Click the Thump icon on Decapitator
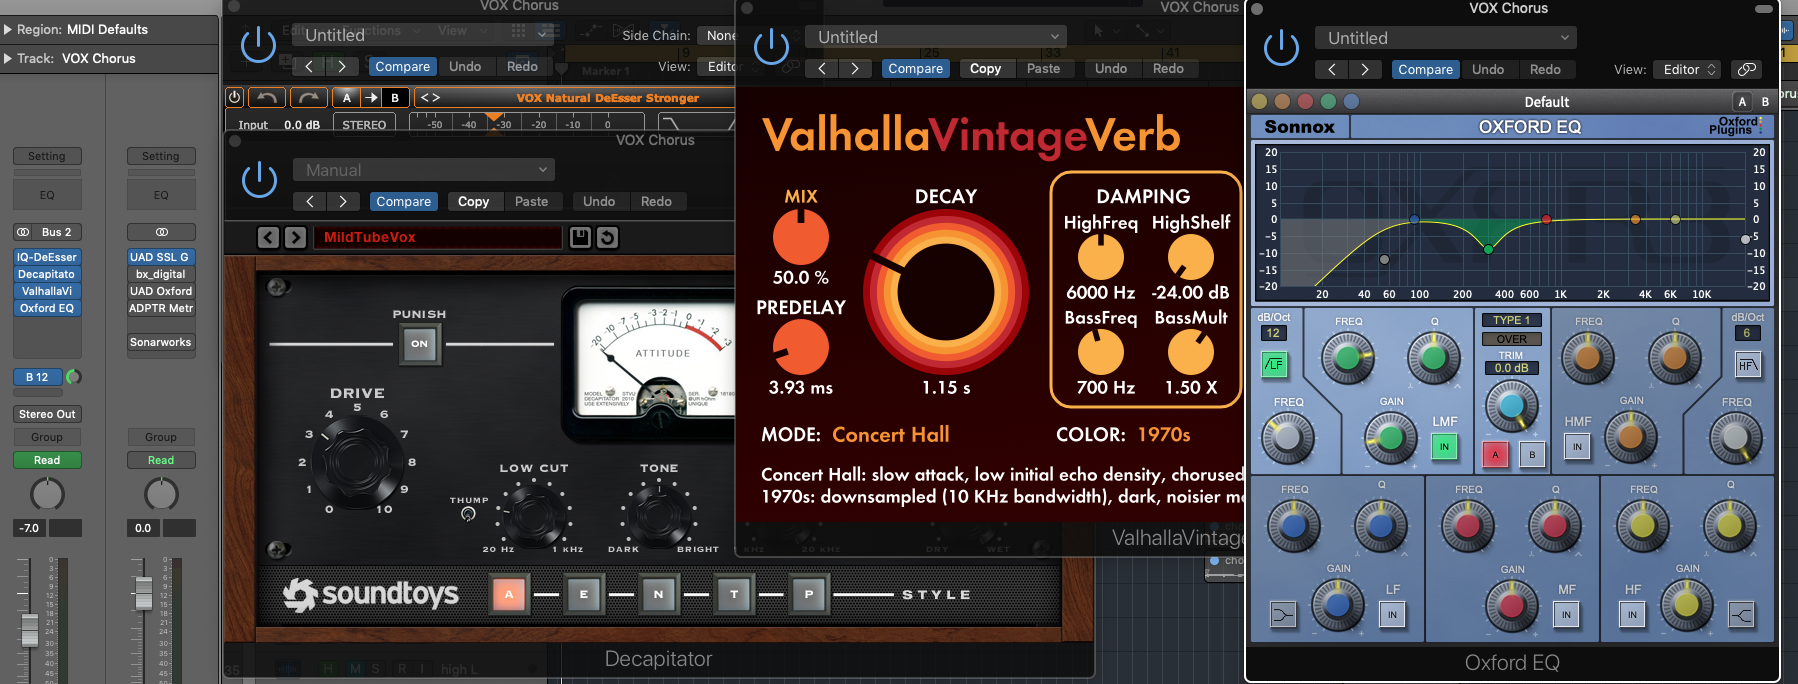Image resolution: width=1798 pixels, height=684 pixels. (467, 514)
